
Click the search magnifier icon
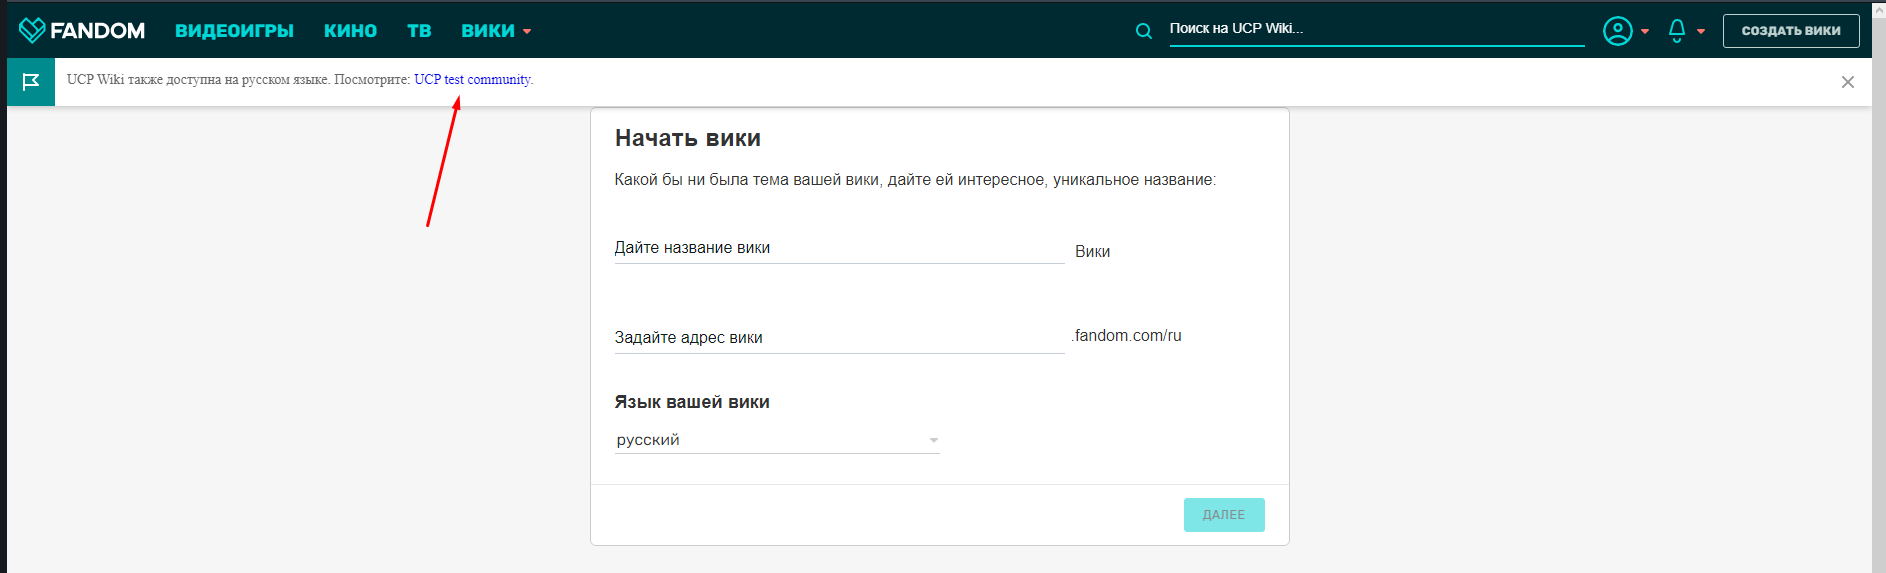click(1144, 31)
